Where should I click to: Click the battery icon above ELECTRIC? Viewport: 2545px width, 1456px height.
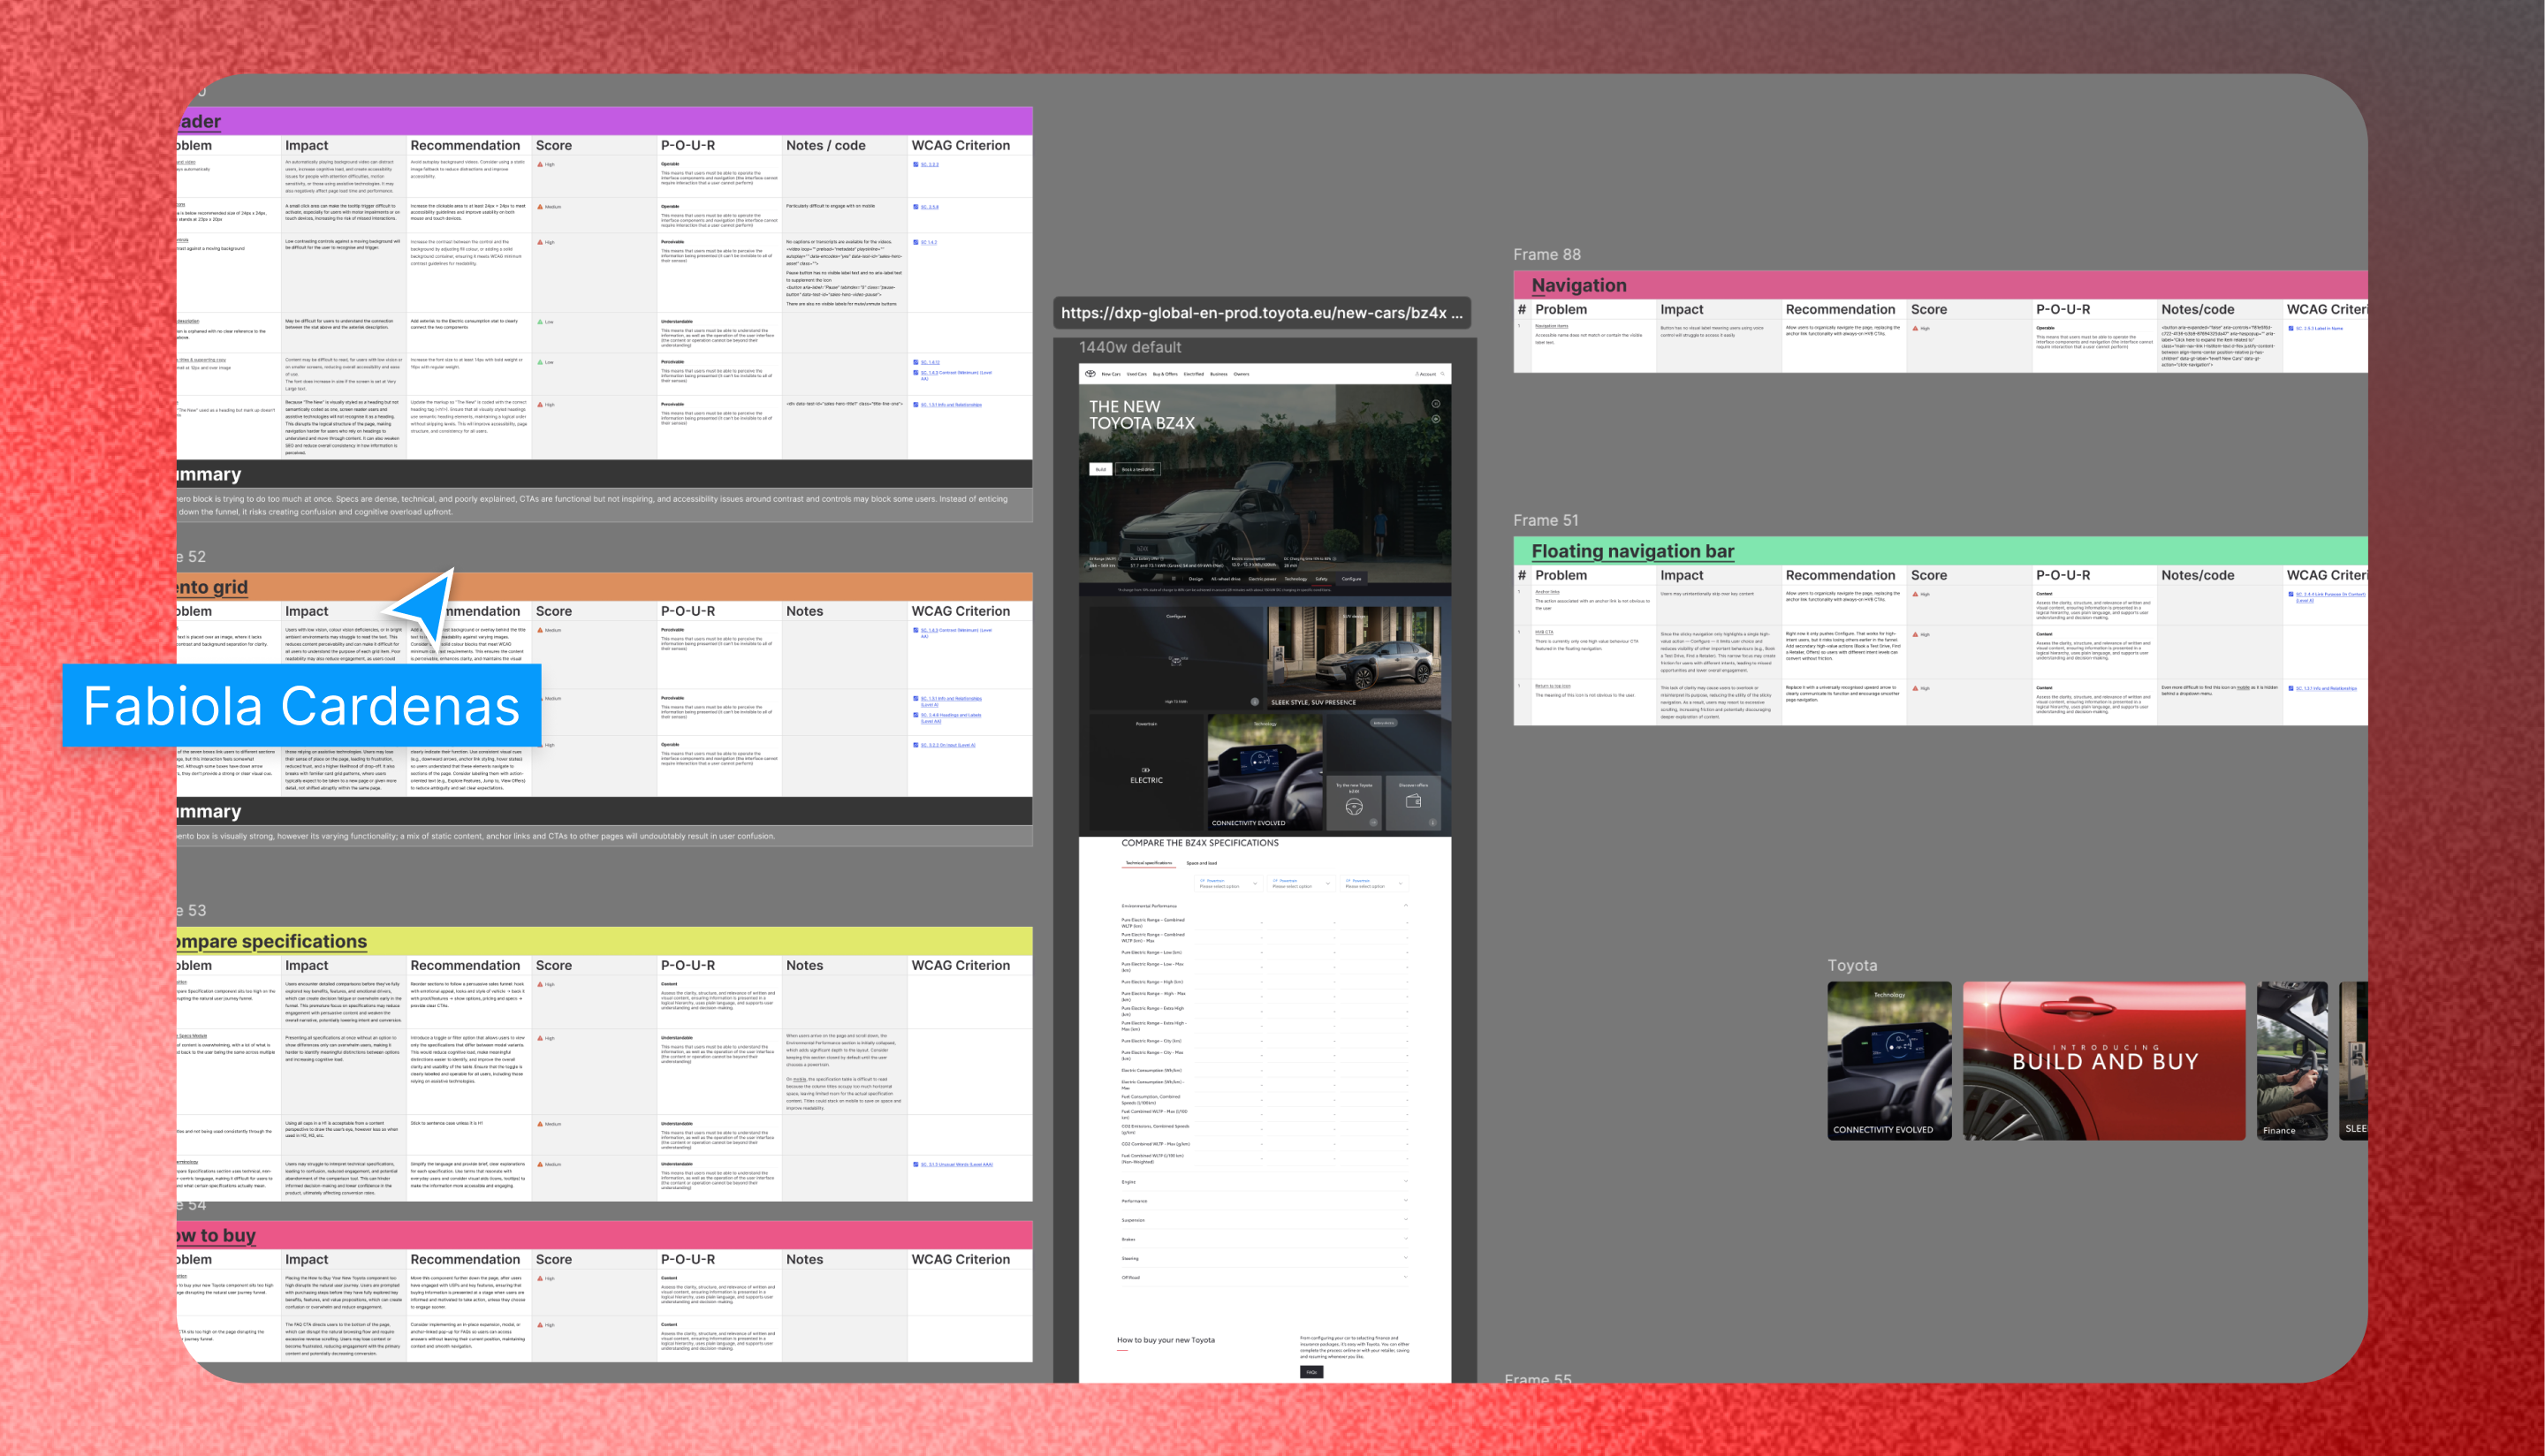coord(1146,770)
